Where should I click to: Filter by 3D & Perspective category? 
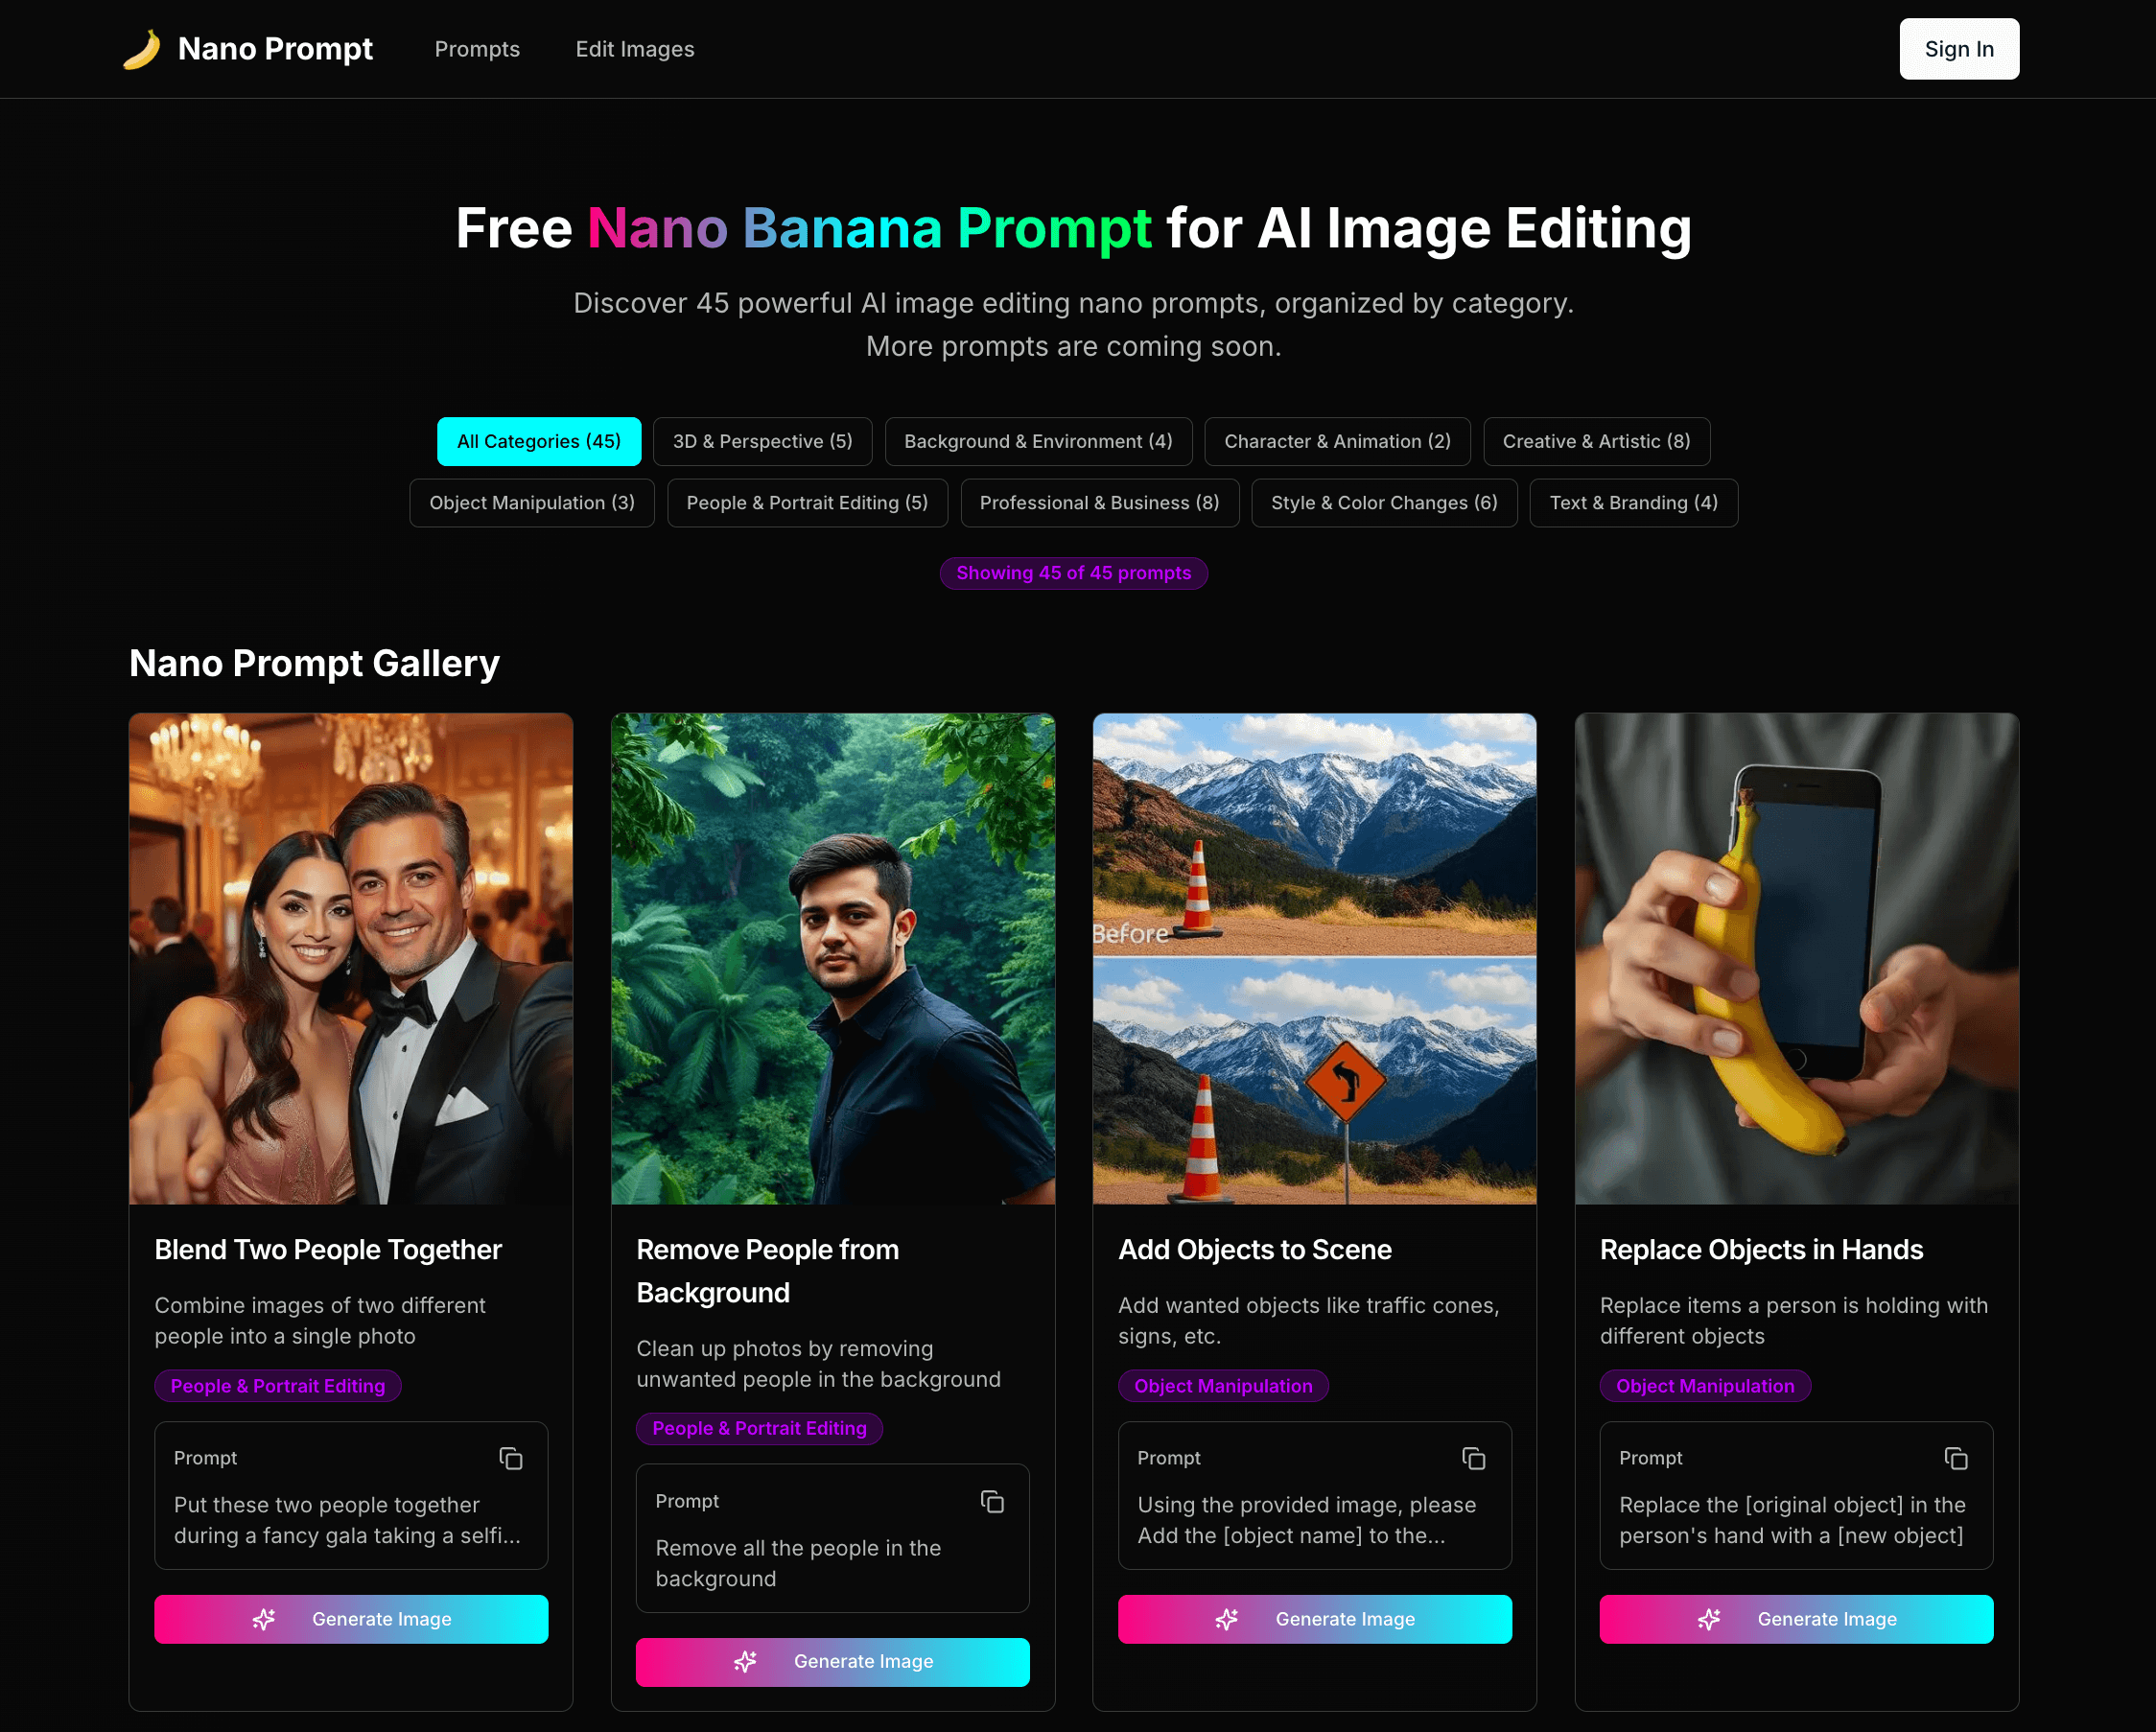(762, 441)
